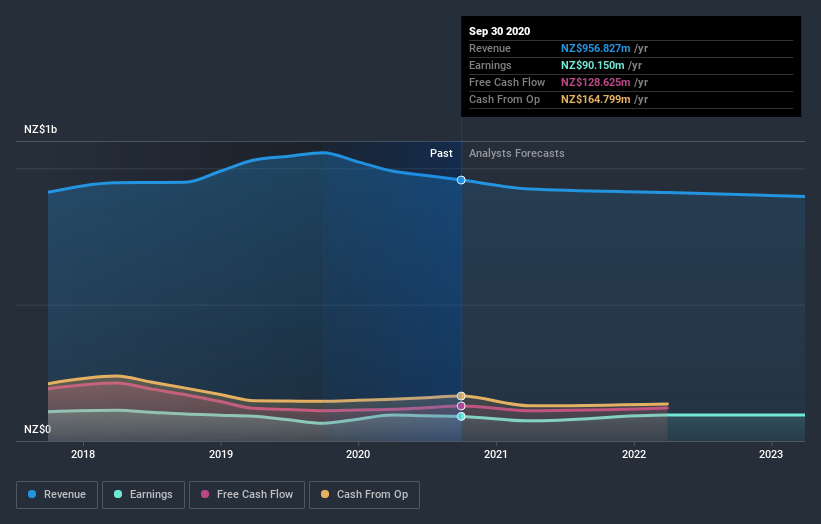Click the Earnings teal data point marker
The width and height of the screenshot is (821, 524).
click(461, 416)
